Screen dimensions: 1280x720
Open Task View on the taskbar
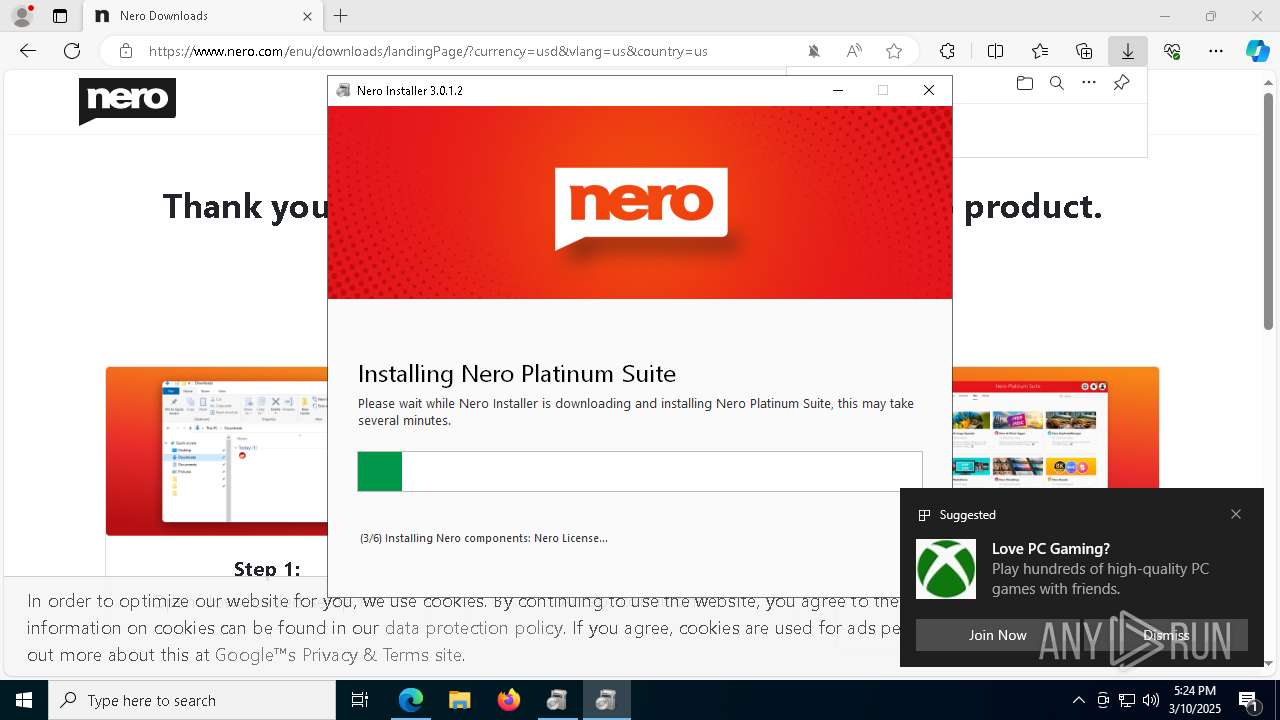point(360,700)
